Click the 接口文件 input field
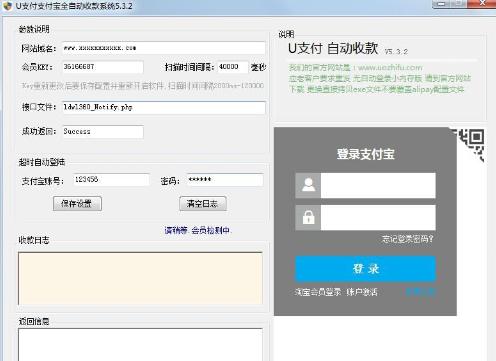This screenshot has height=361, width=496. coord(163,108)
